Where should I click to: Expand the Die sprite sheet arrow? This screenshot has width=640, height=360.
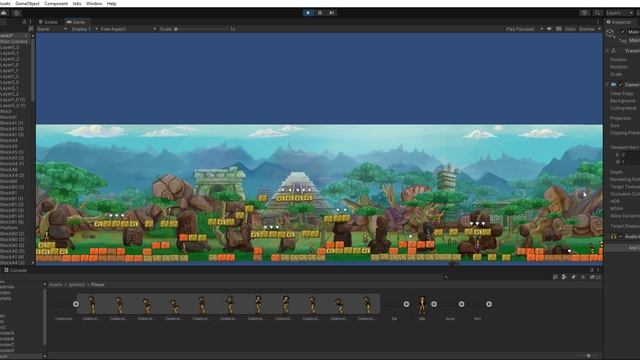click(x=406, y=304)
